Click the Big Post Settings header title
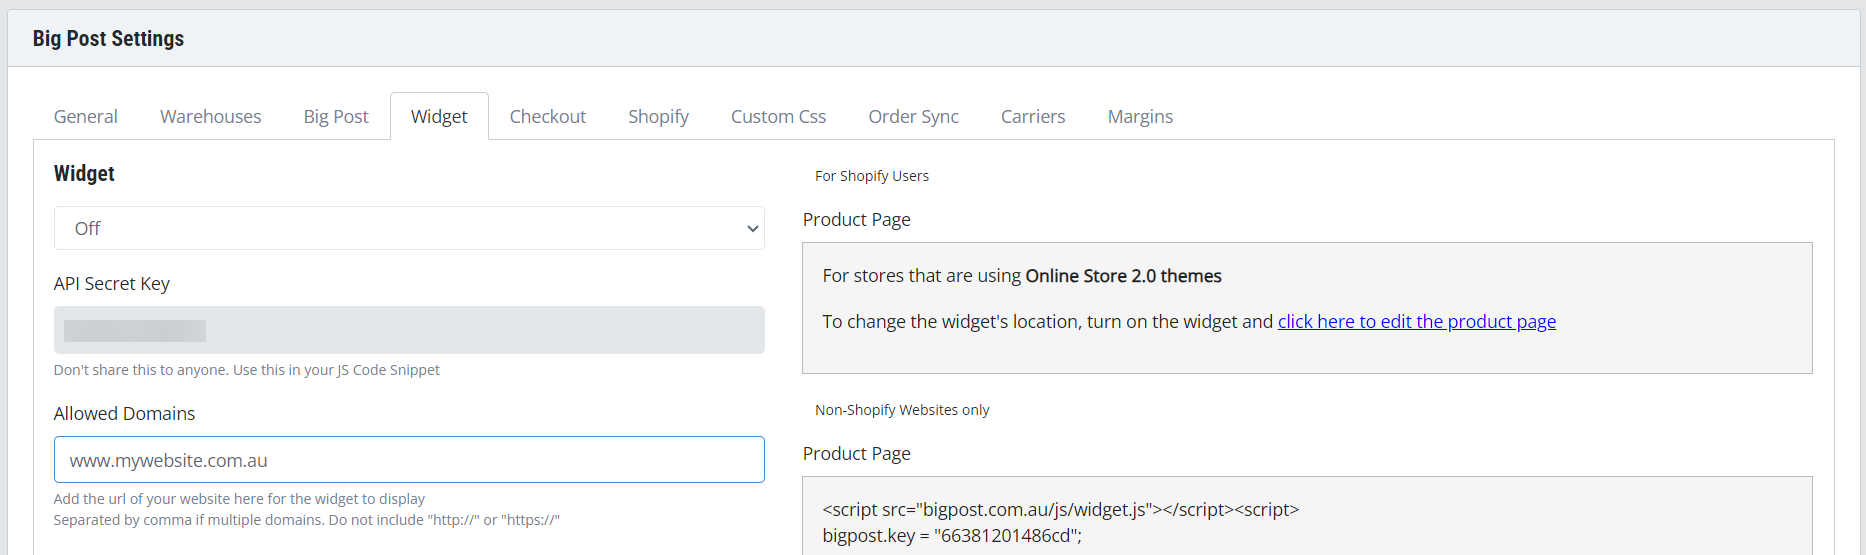The height and width of the screenshot is (555, 1866). 108,39
